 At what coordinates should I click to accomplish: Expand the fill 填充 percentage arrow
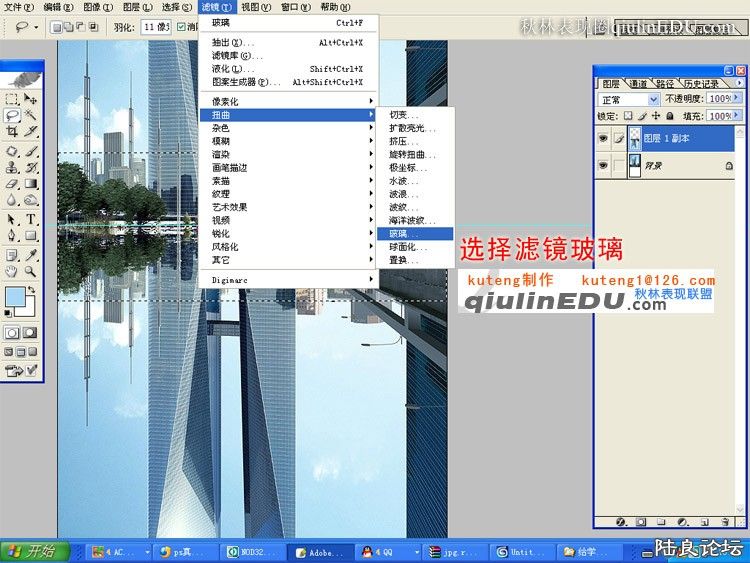(740, 116)
